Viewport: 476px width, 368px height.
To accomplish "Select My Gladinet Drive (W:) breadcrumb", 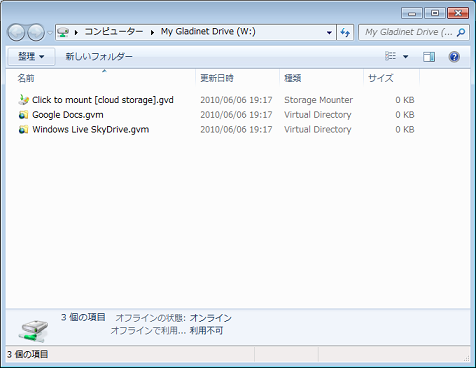I will (208, 32).
